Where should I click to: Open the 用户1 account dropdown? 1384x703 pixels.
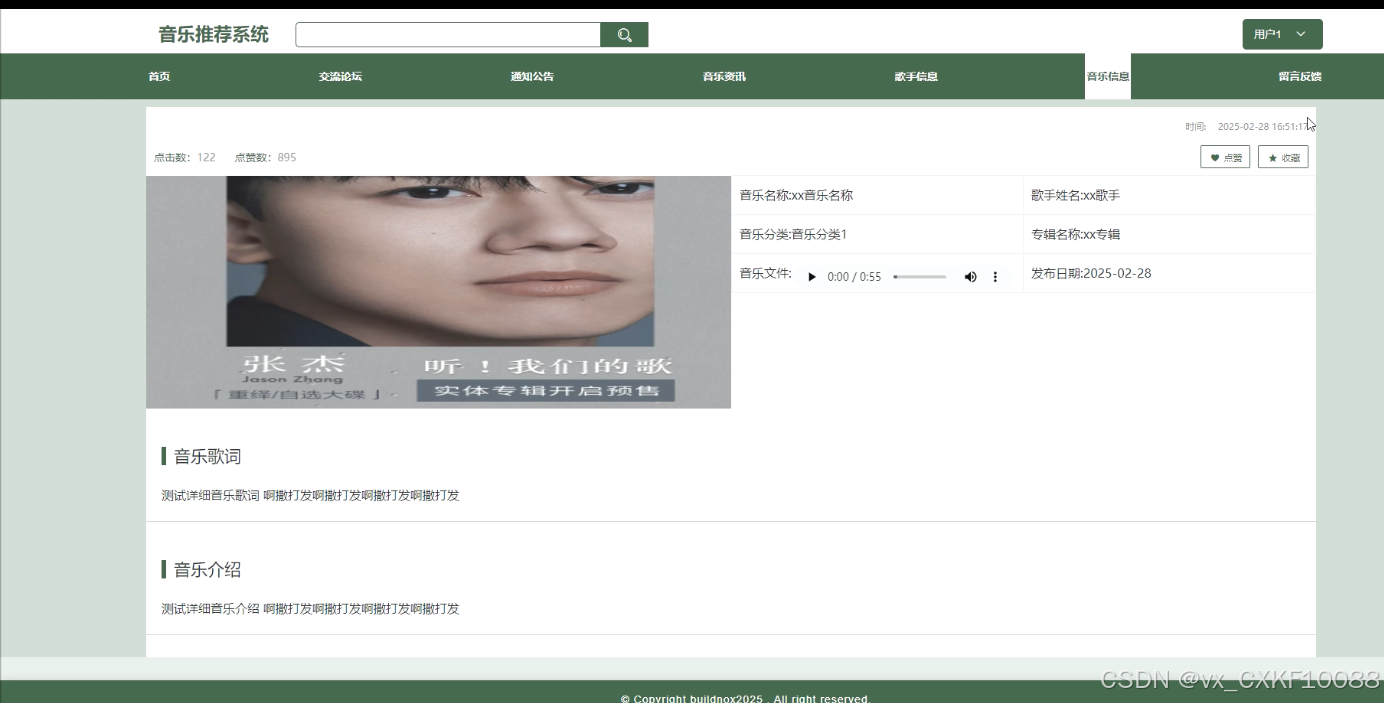tap(1282, 34)
